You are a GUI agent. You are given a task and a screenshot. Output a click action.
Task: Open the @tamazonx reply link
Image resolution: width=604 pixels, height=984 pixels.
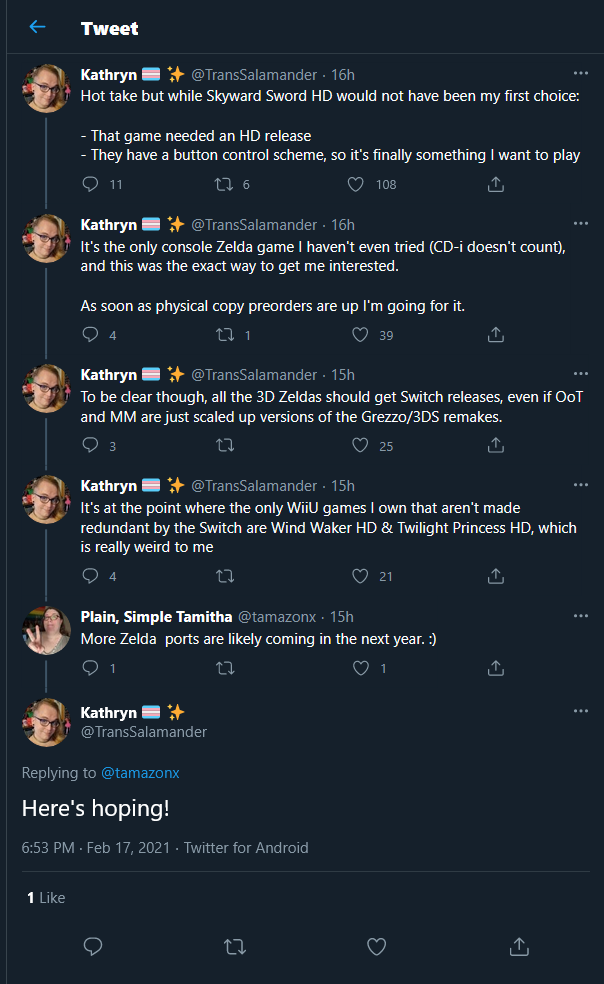[x=140, y=773]
